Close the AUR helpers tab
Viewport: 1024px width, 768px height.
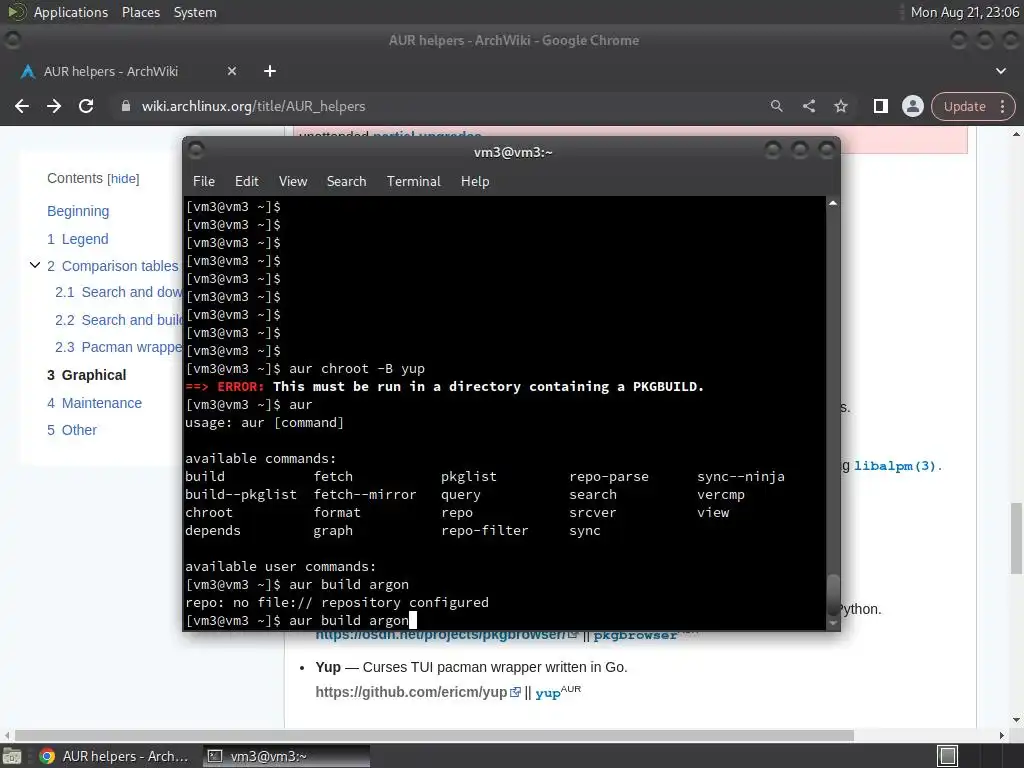click(232, 71)
